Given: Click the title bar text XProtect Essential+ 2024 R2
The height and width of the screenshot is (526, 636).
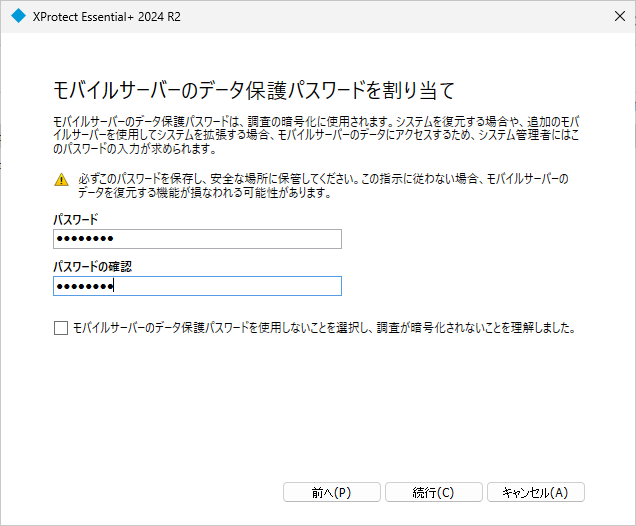Looking at the screenshot, I should click(x=107, y=17).
